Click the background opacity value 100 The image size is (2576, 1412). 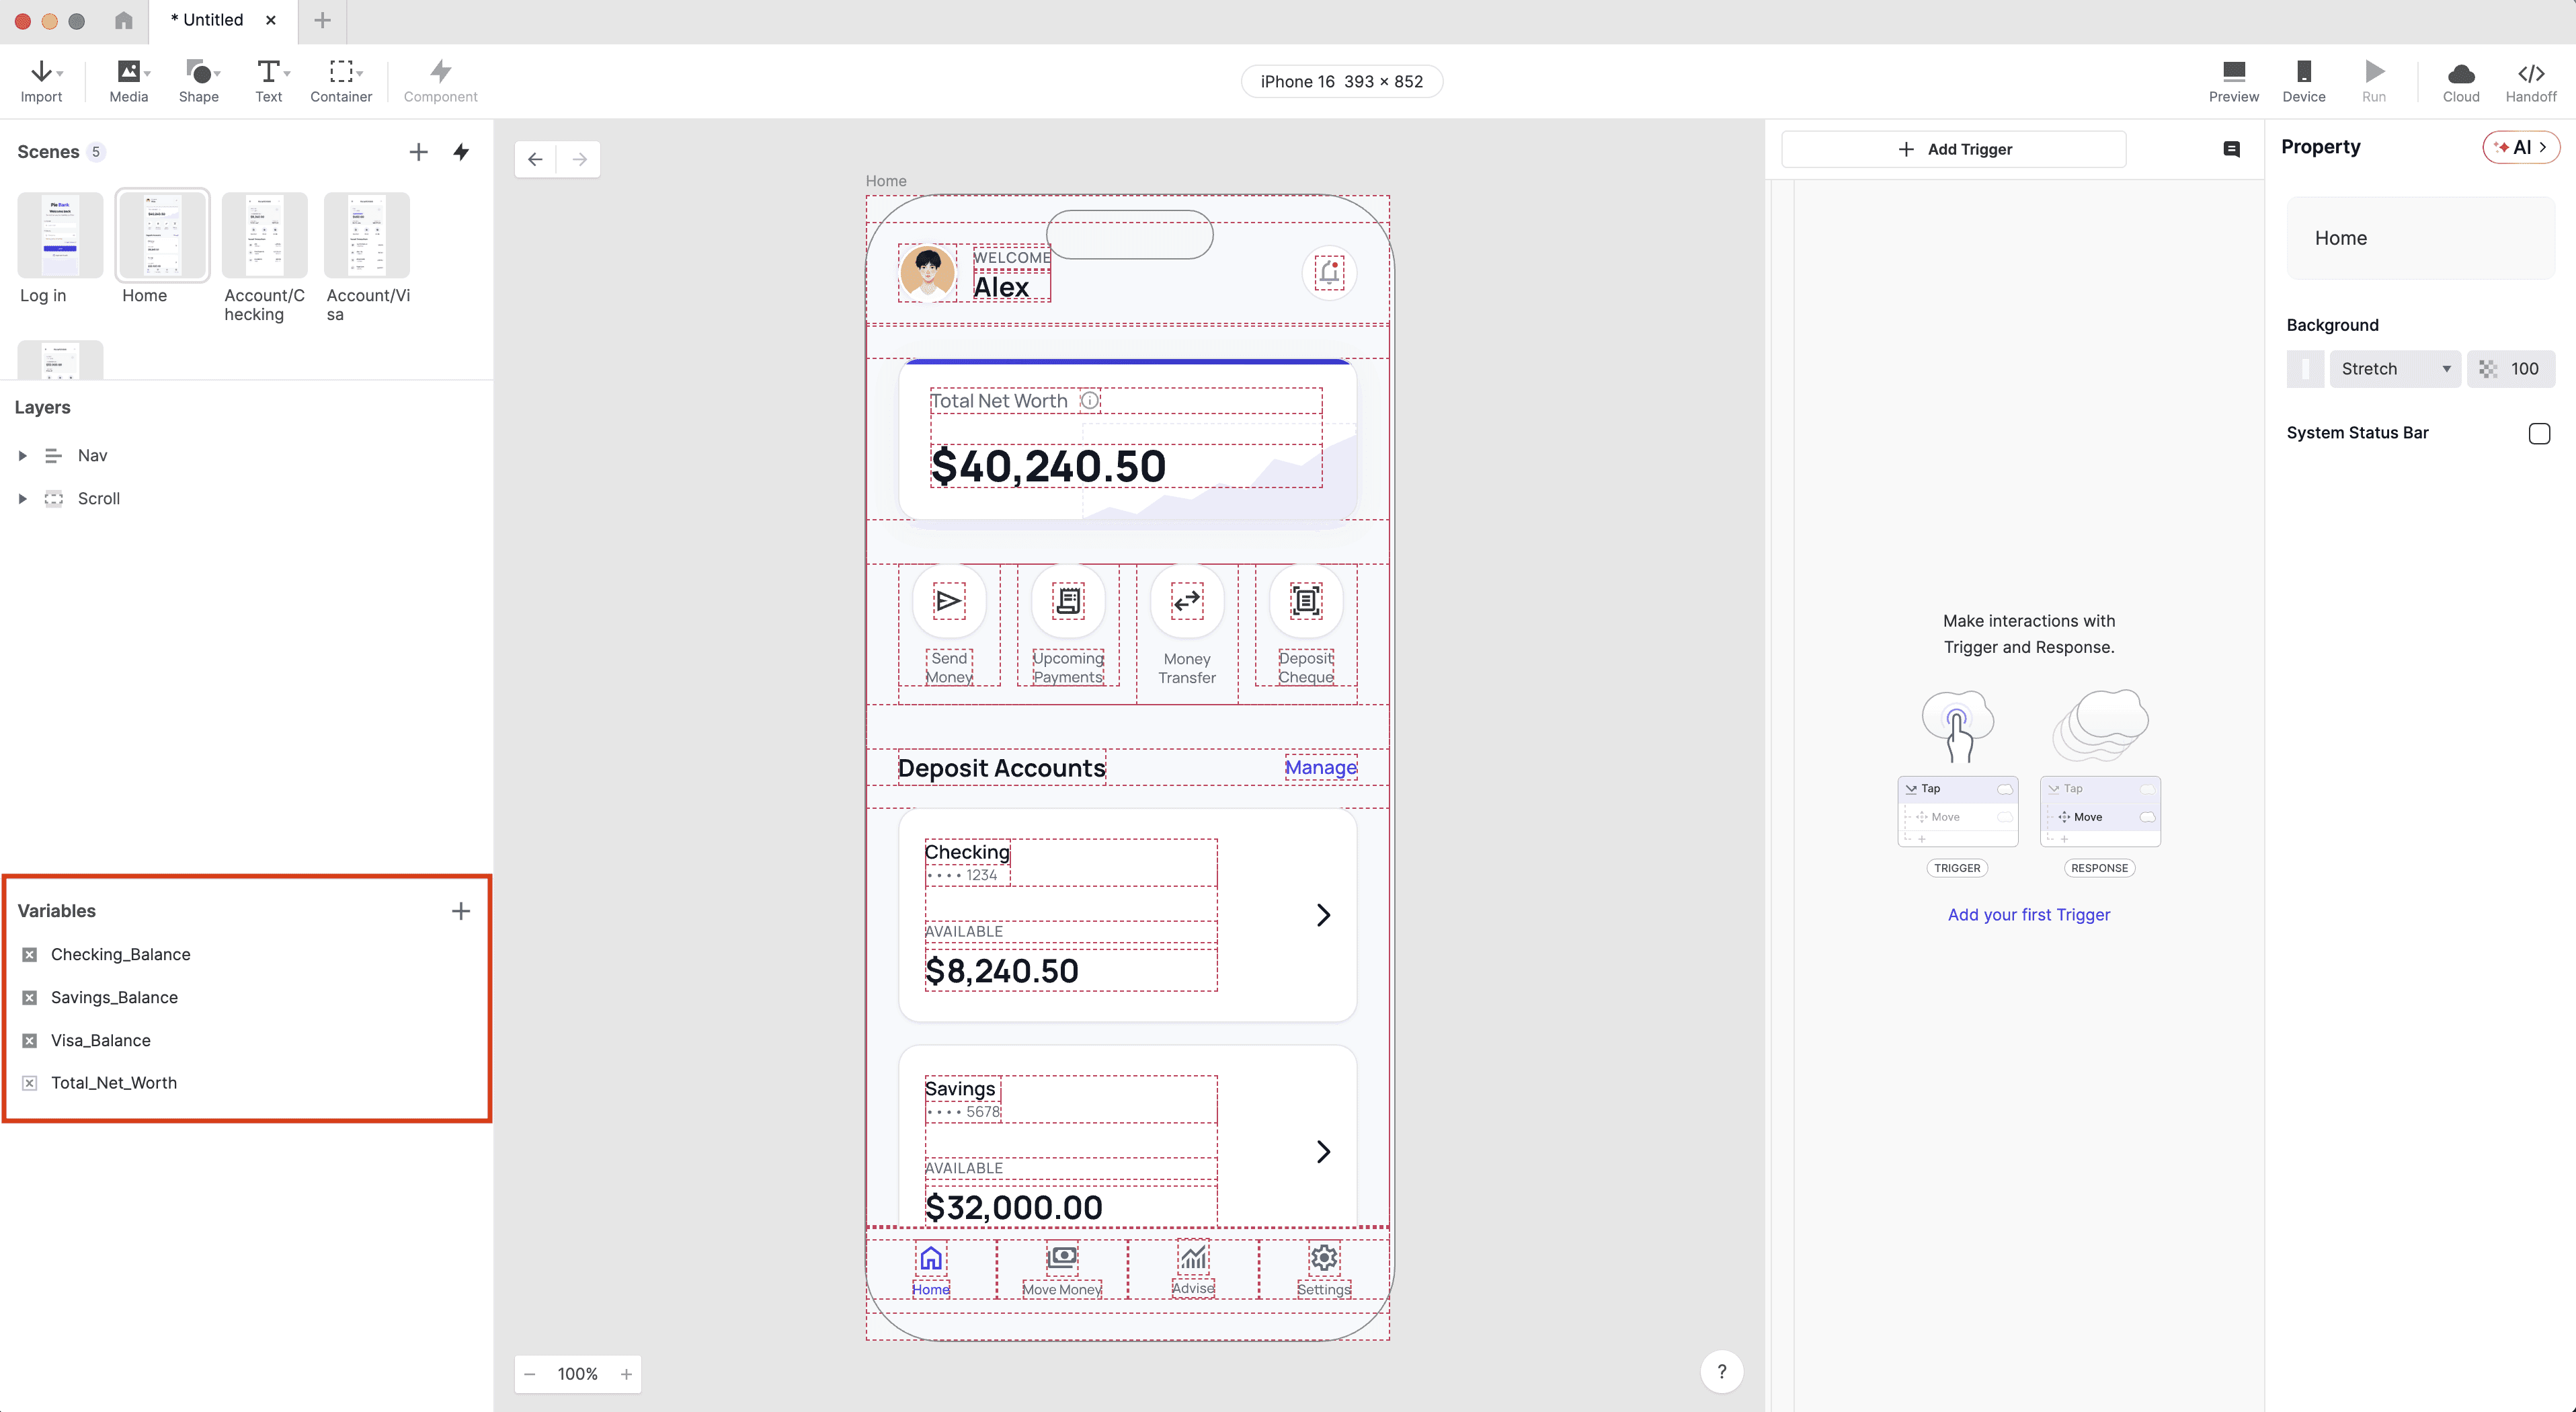click(x=2524, y=369)
